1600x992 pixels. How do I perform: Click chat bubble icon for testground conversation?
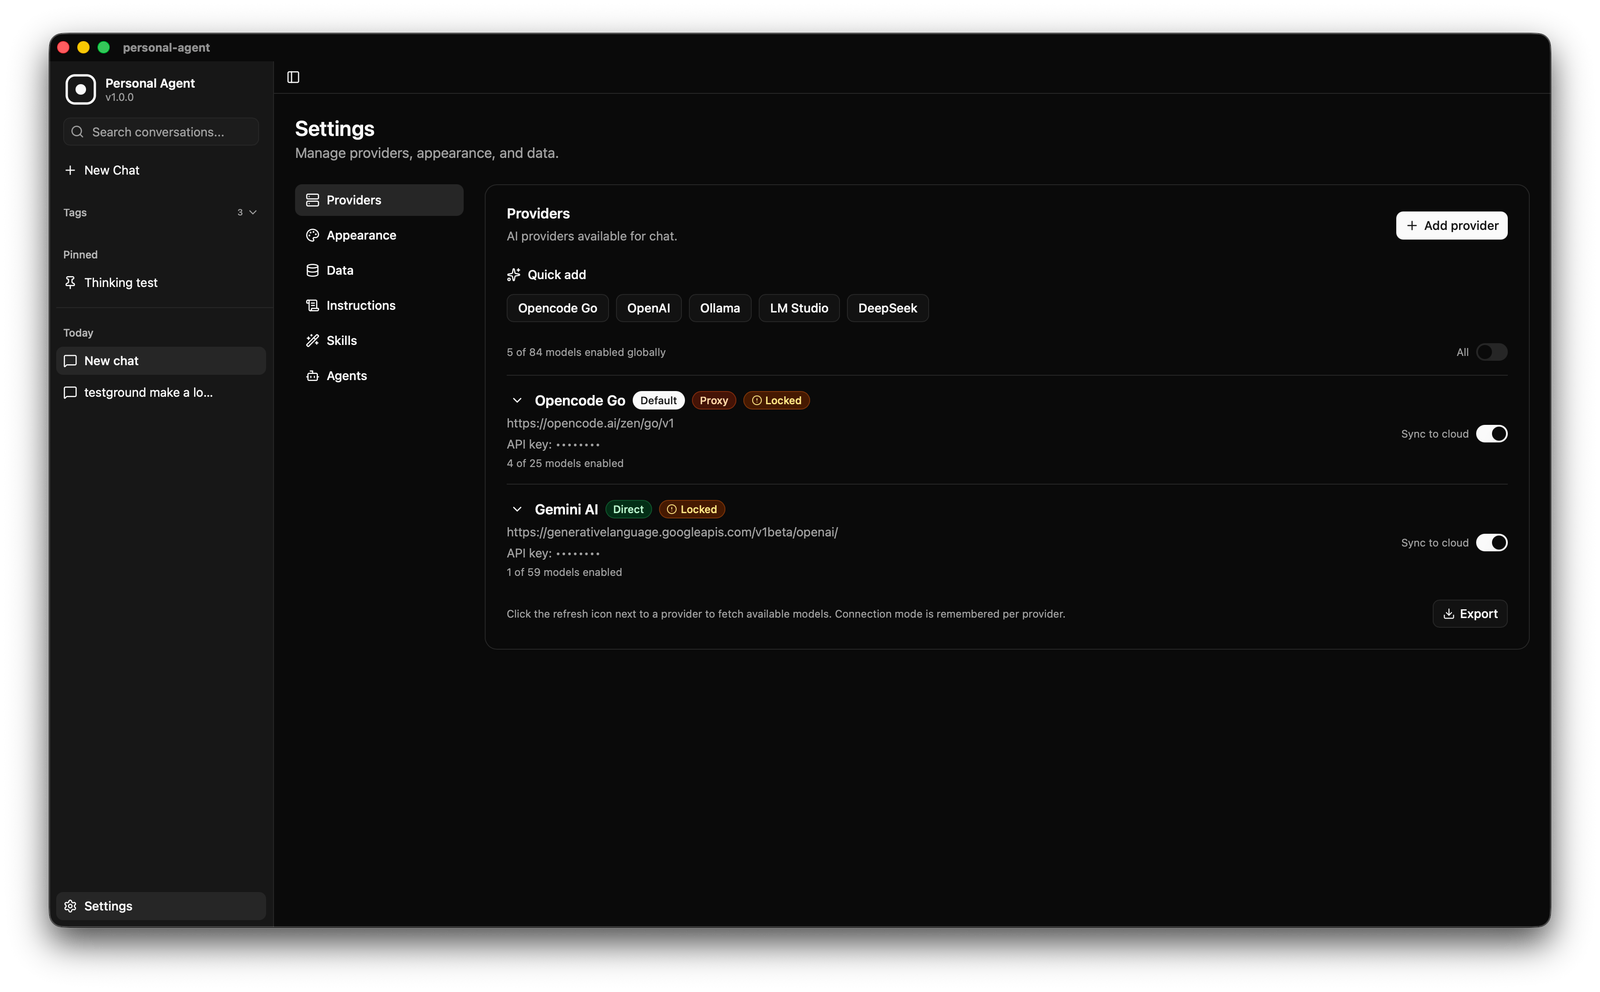tap(70, 393)
